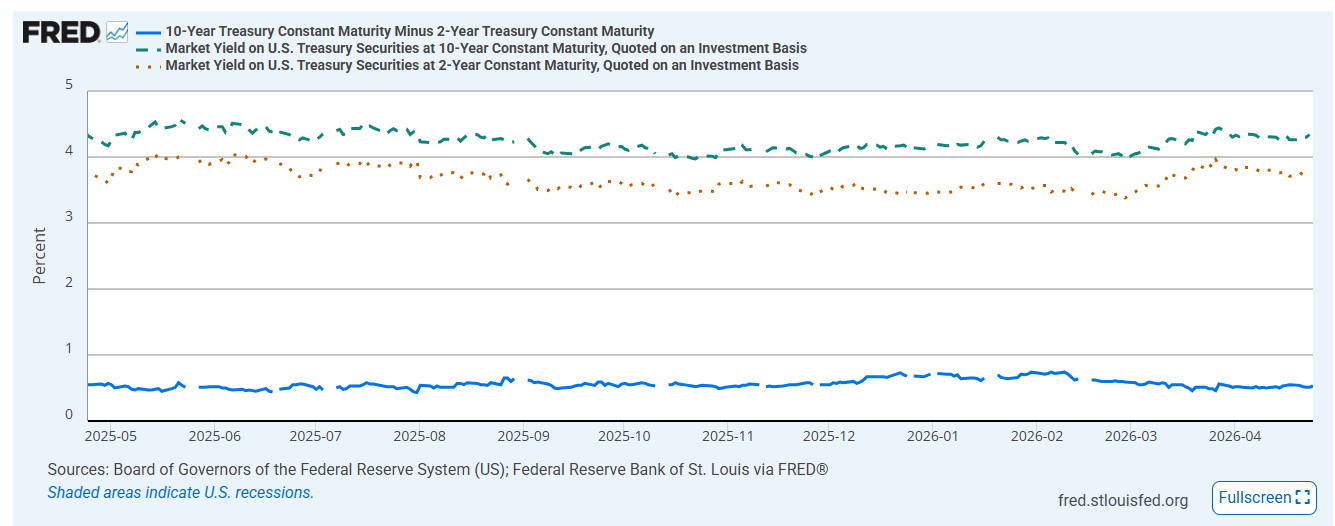The image size is (1335, 526).
Task: Click the FRED logo
Action: point(61,32)
